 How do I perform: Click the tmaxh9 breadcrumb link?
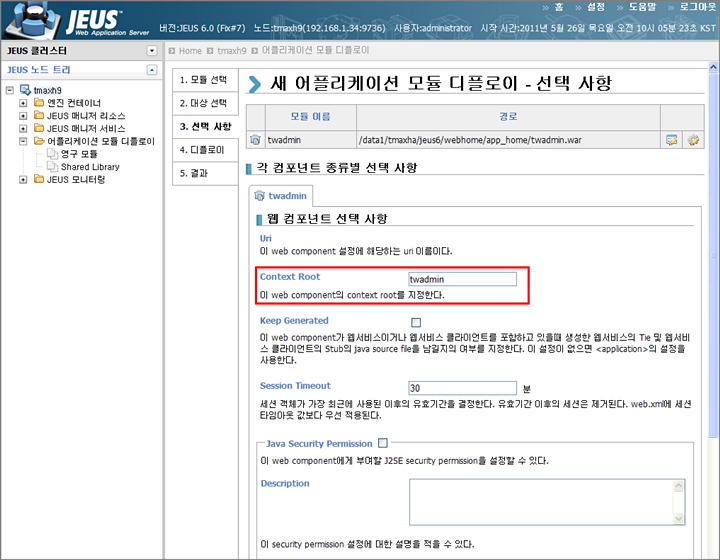pos(232,50)
